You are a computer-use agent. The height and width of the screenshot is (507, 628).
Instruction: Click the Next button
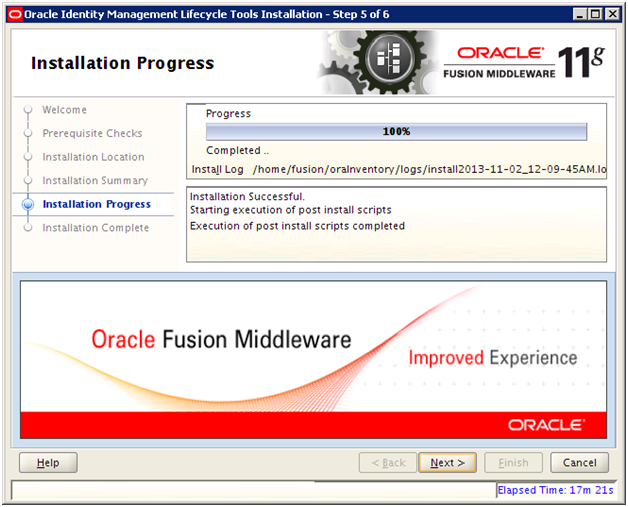tap(447, 463)
